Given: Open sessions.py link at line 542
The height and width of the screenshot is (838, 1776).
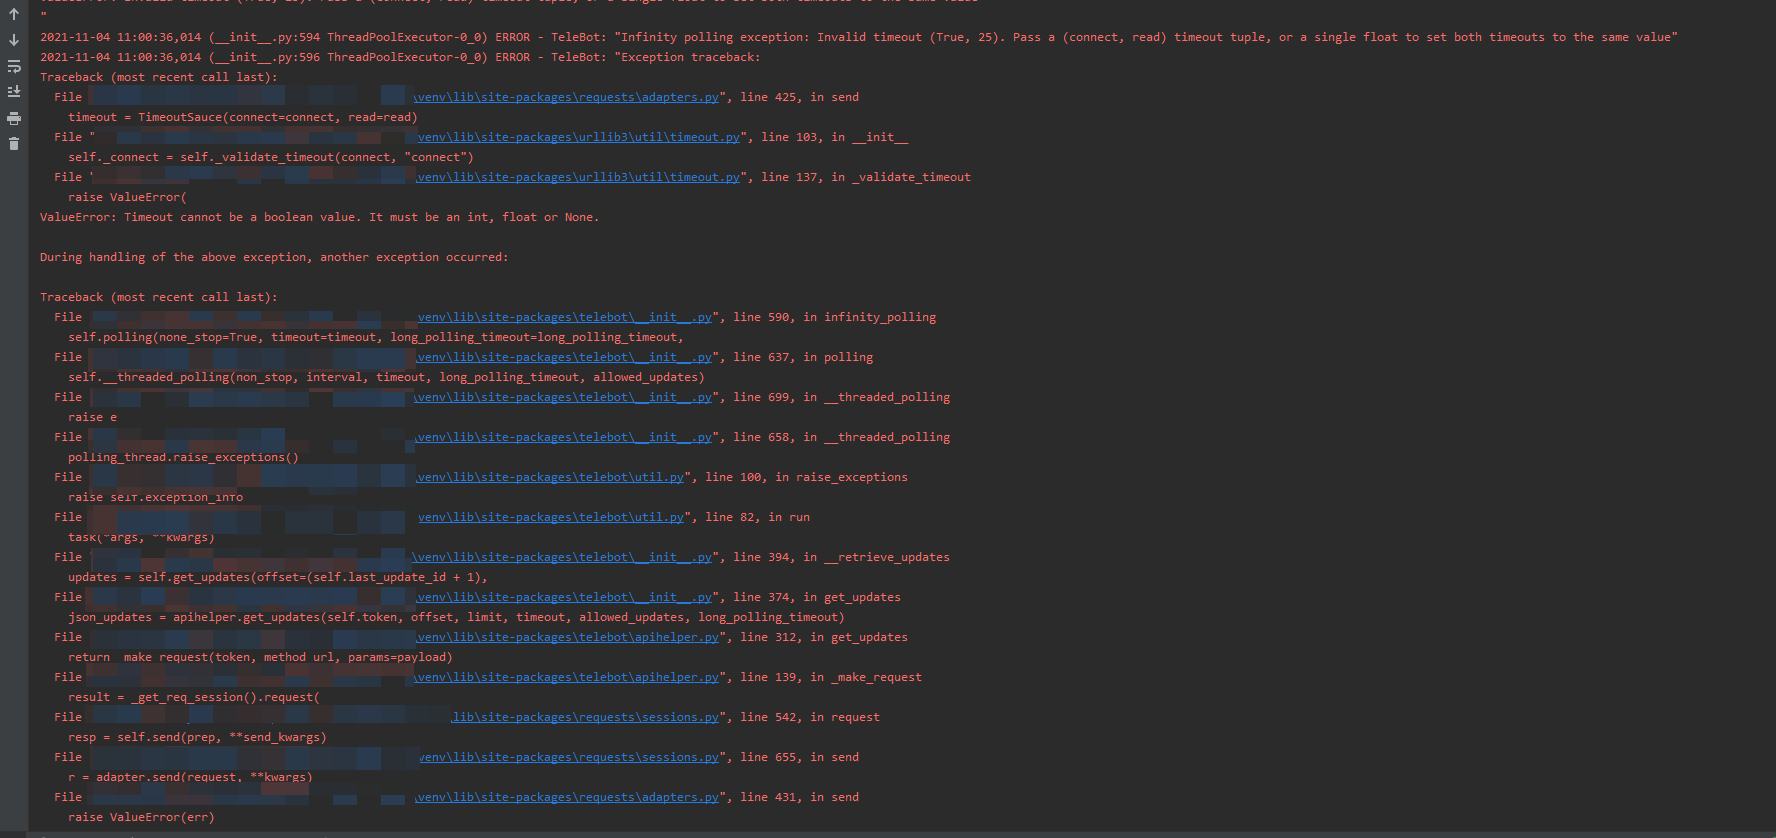Looking at the screenshot, I should (x=585, y=717).
